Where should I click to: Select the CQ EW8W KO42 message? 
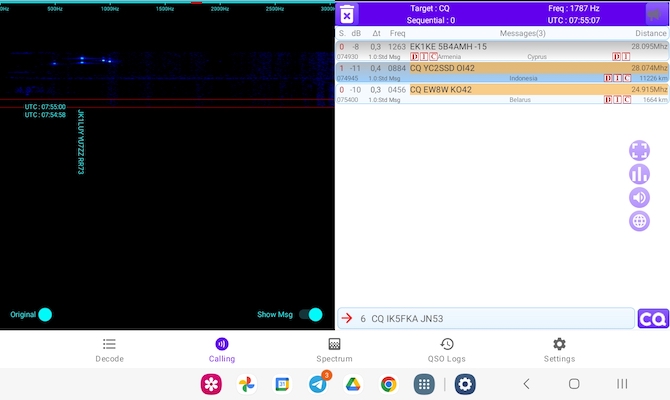tap(502, 94)
